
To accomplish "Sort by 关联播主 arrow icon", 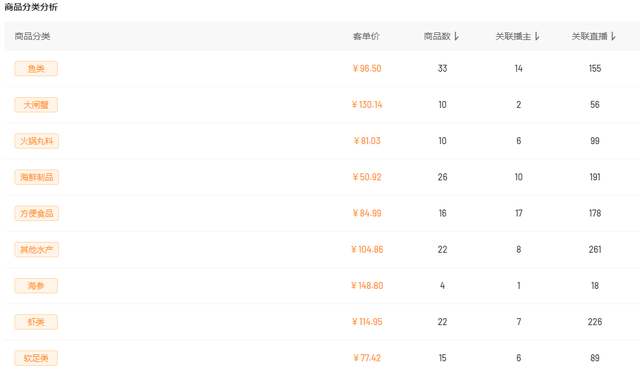I will [x=537, y=36].
